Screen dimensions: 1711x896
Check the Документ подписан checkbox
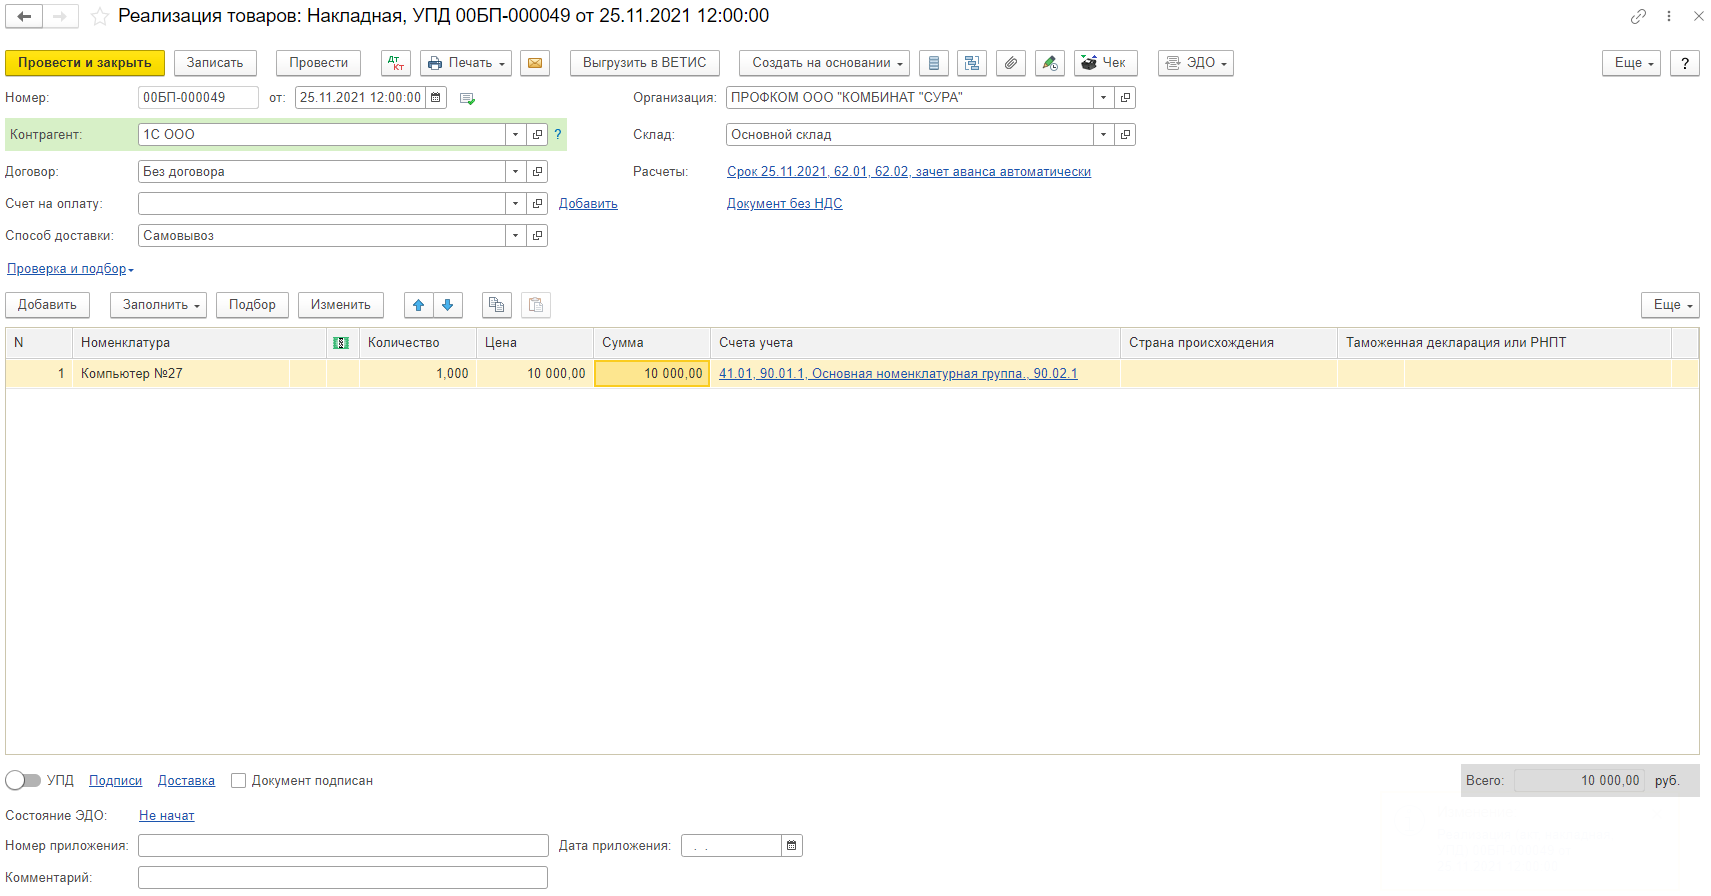pos(238,781)
